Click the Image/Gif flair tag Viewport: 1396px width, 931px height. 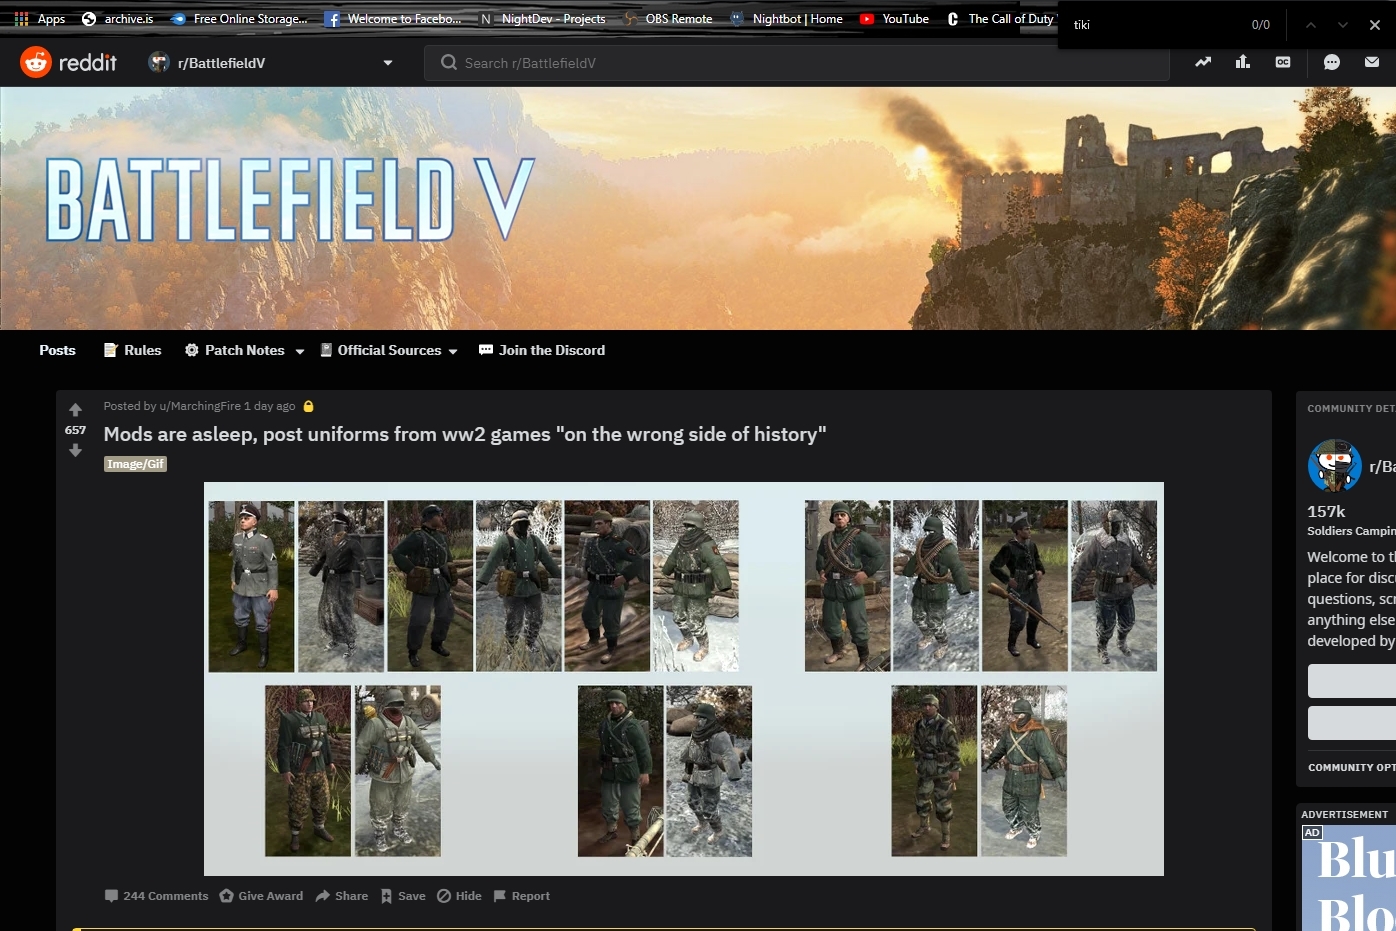point(135,464)
